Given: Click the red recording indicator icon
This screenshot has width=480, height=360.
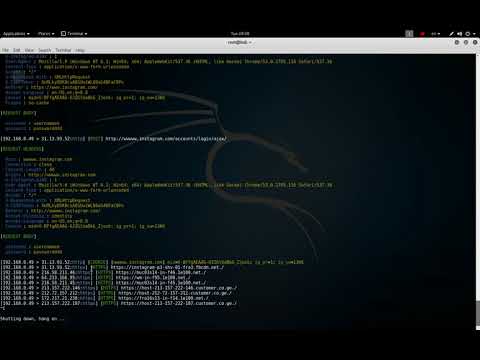Looking at the screenshot, I should (x=422, y=34).
